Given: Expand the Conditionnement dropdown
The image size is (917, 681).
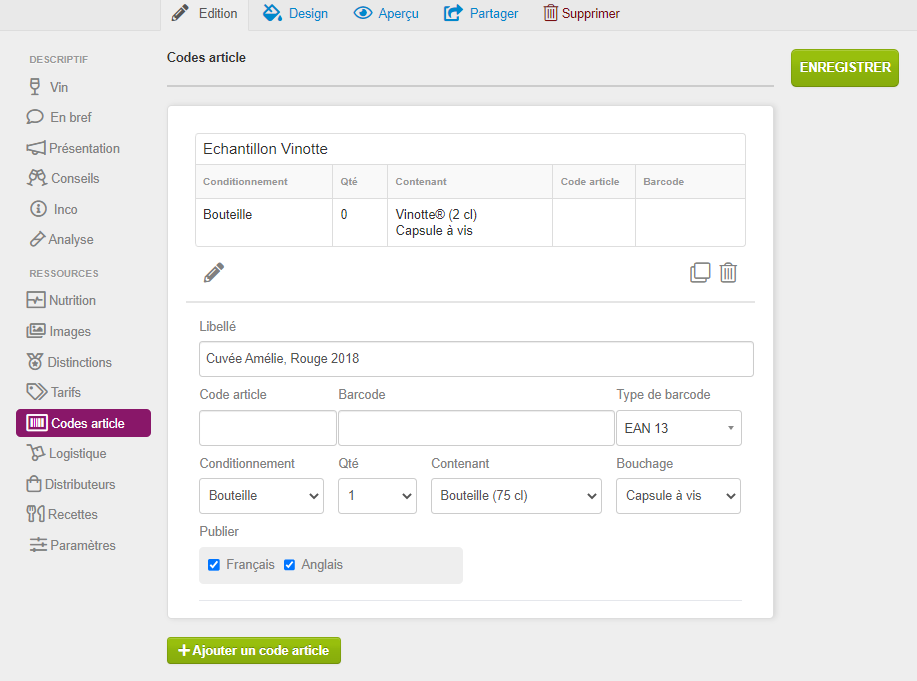Looking at the screenshot, I should click(x=261, y=496).
